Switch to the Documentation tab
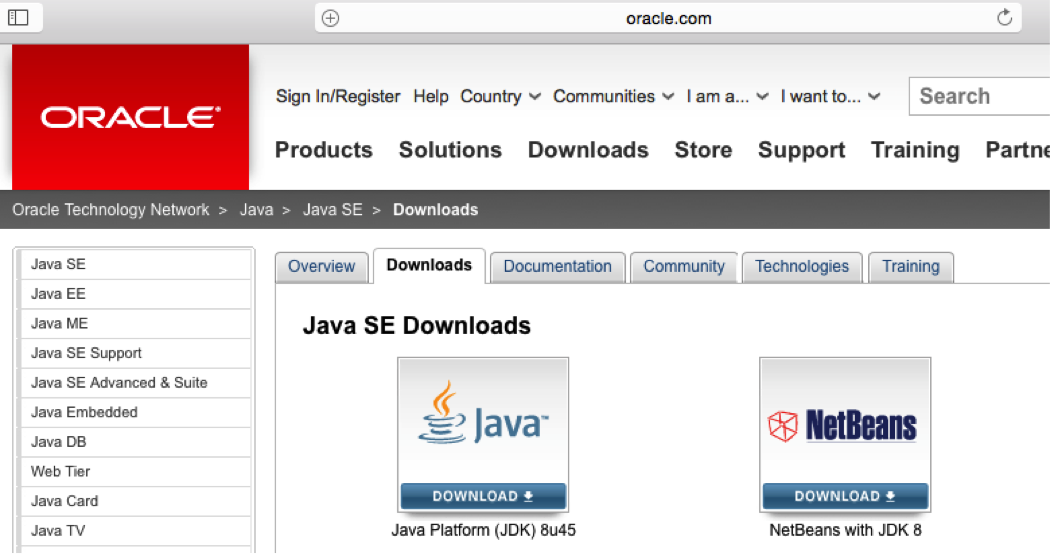 click(557, 267)
